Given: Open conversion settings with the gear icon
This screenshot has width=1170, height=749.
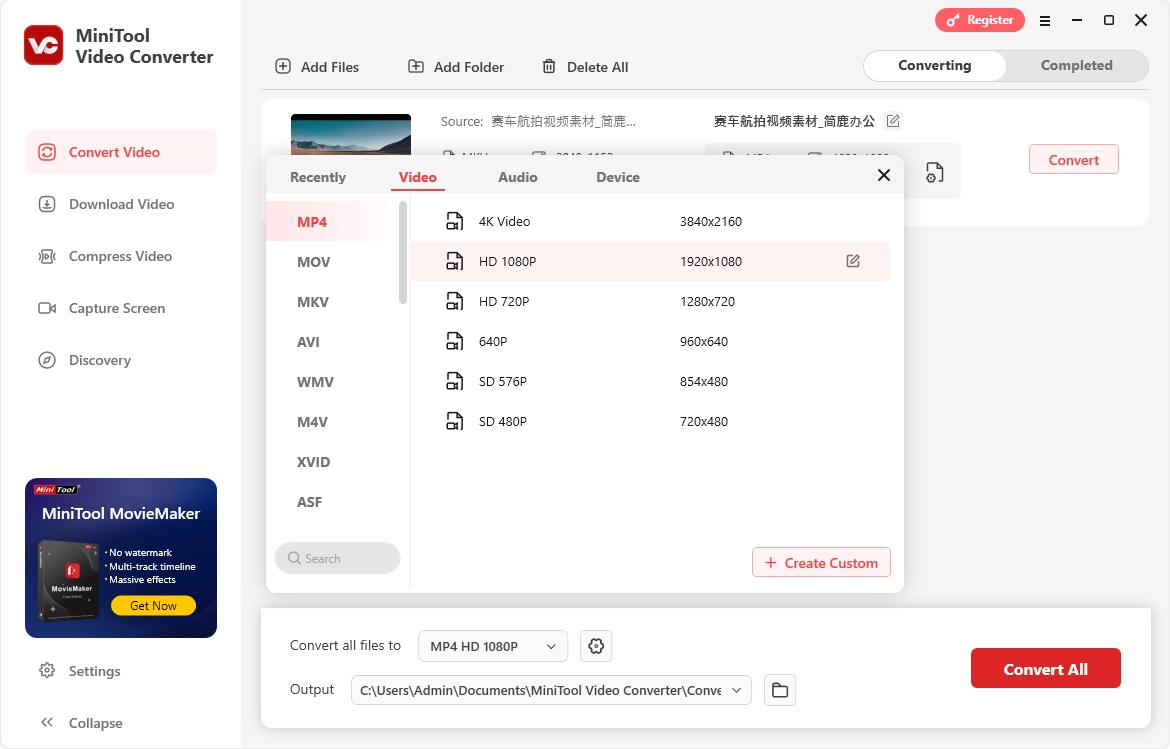Looking at the screenshot, I should 596,646.
